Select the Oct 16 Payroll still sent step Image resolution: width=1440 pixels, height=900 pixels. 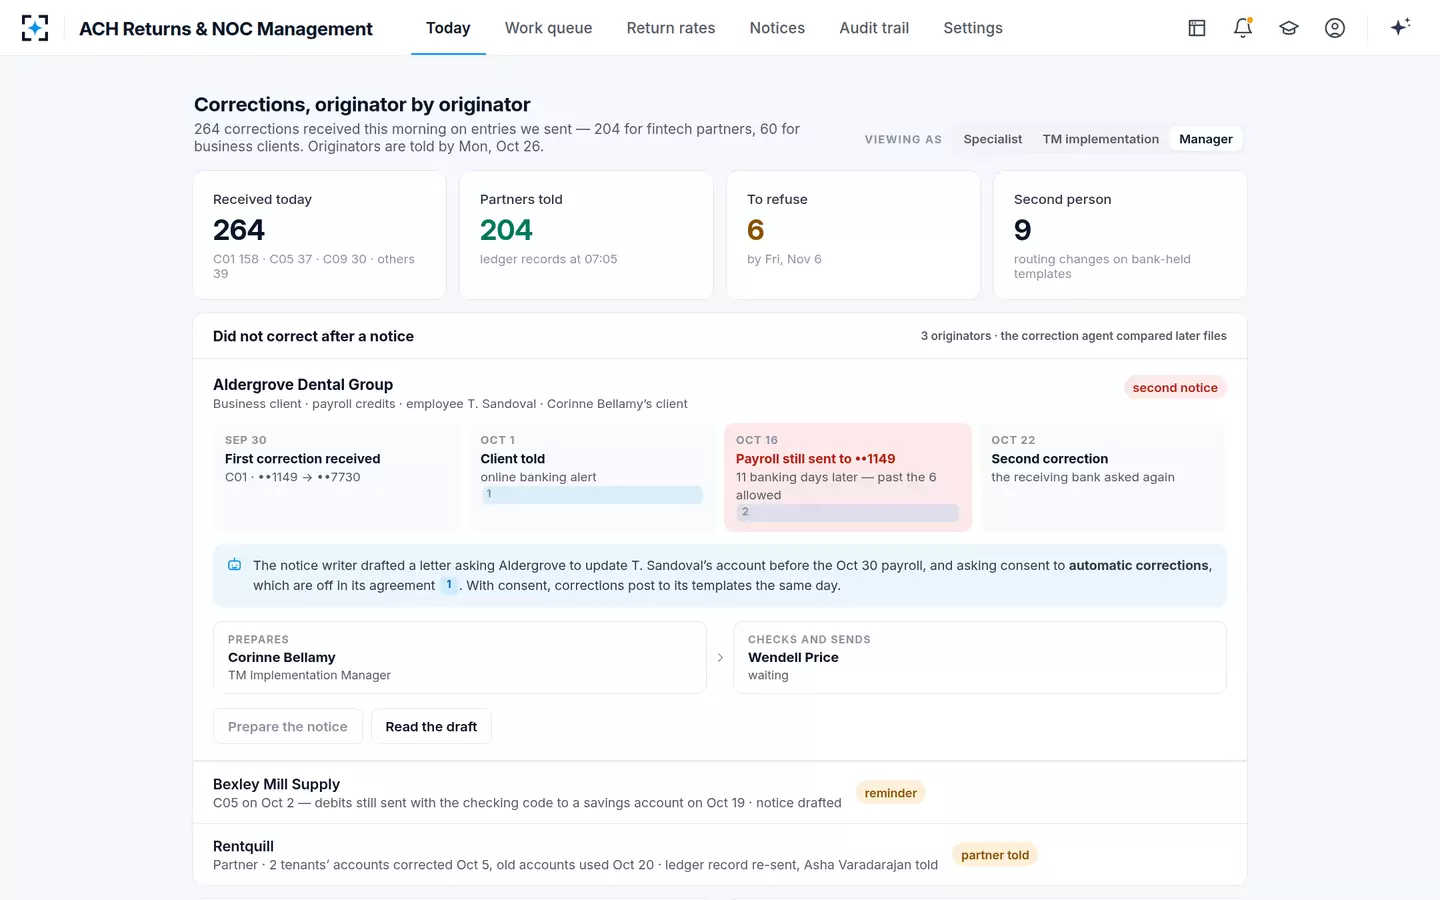click(848, 477)
